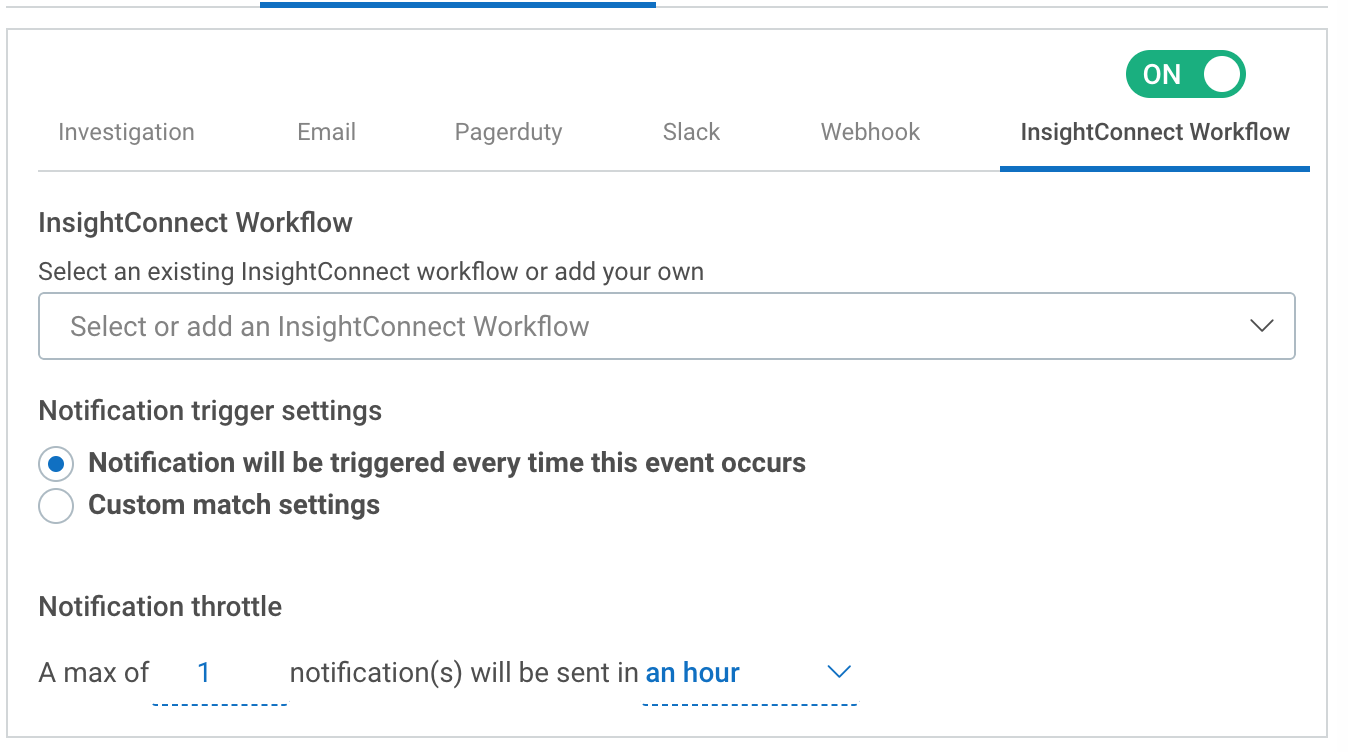This screenshot has height=752, width=1348.
Task: Open the Webhook tab
Action: coord(870,132)
